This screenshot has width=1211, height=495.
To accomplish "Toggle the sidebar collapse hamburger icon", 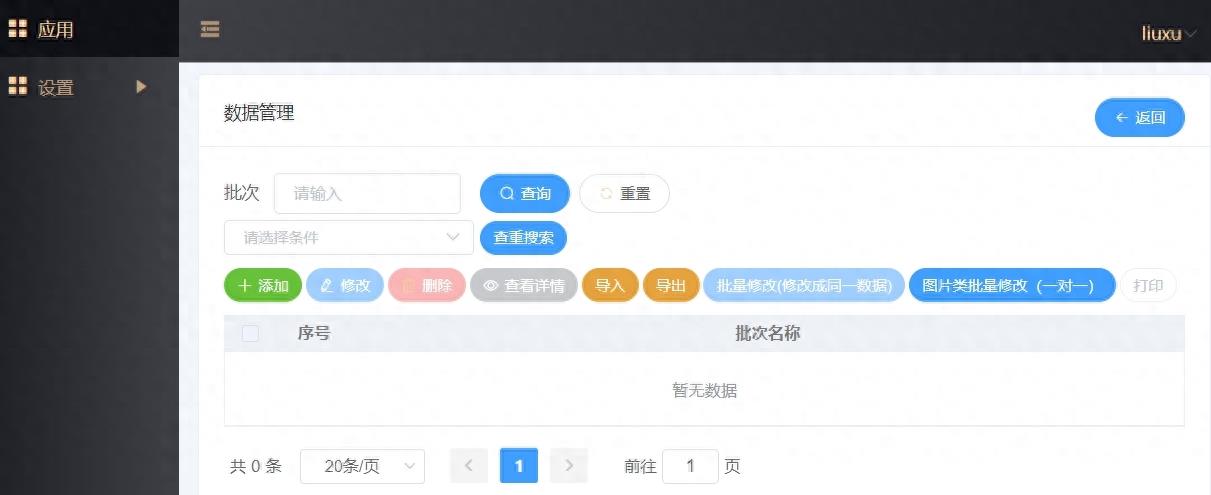I will coord(210,30).
